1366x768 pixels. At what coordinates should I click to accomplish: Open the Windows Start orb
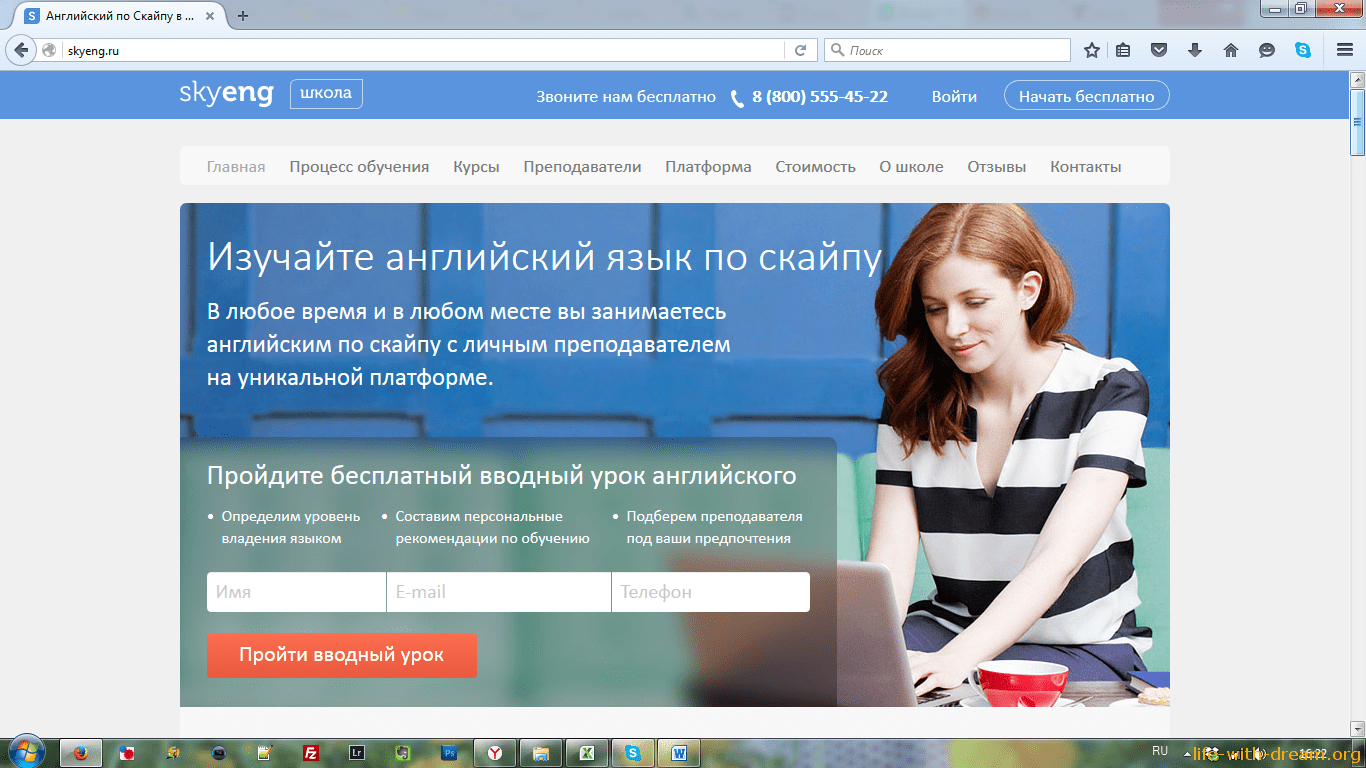(x=25, y=752)
